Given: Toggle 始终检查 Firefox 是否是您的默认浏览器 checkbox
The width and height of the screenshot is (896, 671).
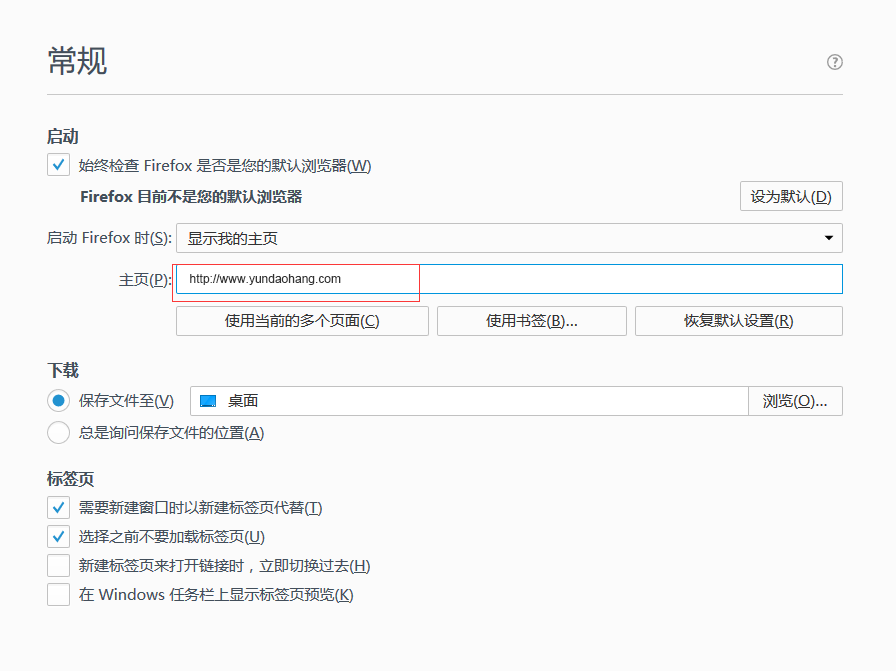Looking at the screenshot, I should pyautogui.click(x=58, y=165).
